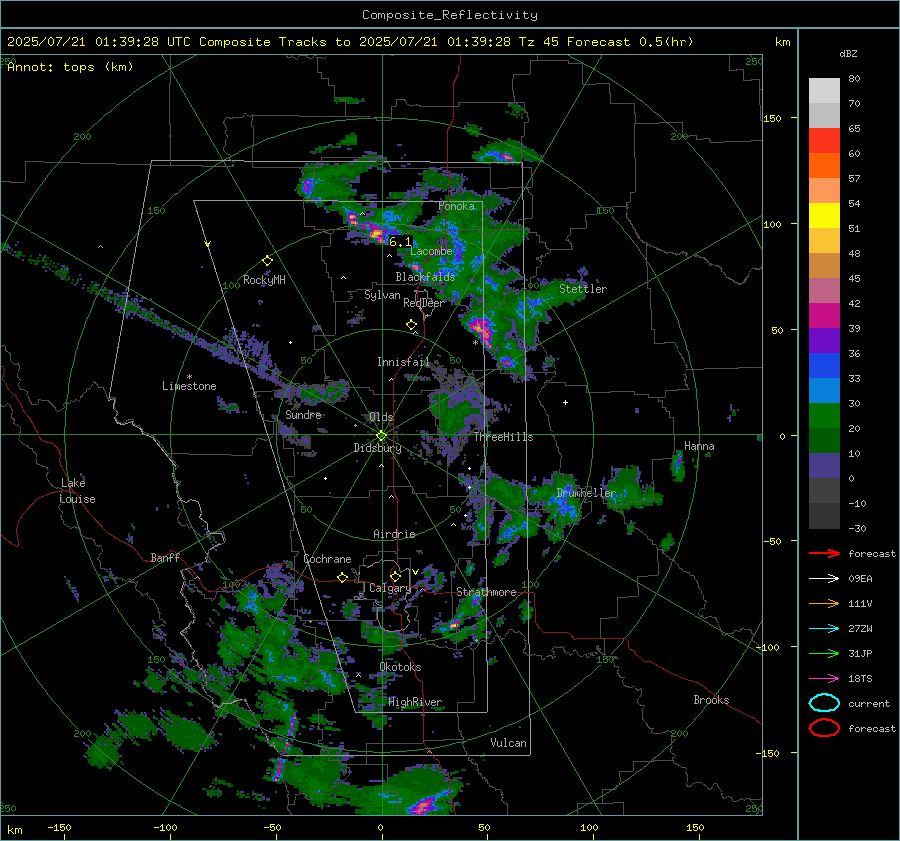This screenshot has width=900, height=841.
Task: Click the white plus marker west of Hanna
Action: pos(565,402)
